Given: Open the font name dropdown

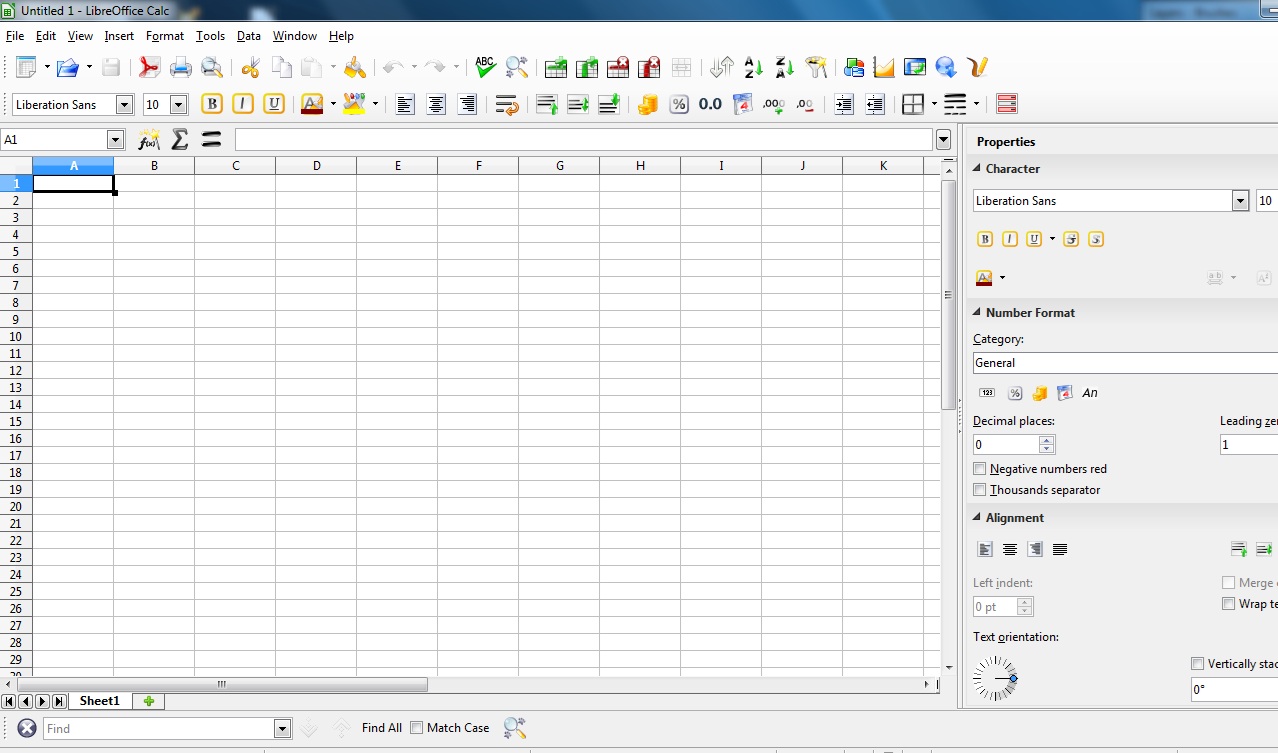Looking at the screenshot, I should [123, 104].
